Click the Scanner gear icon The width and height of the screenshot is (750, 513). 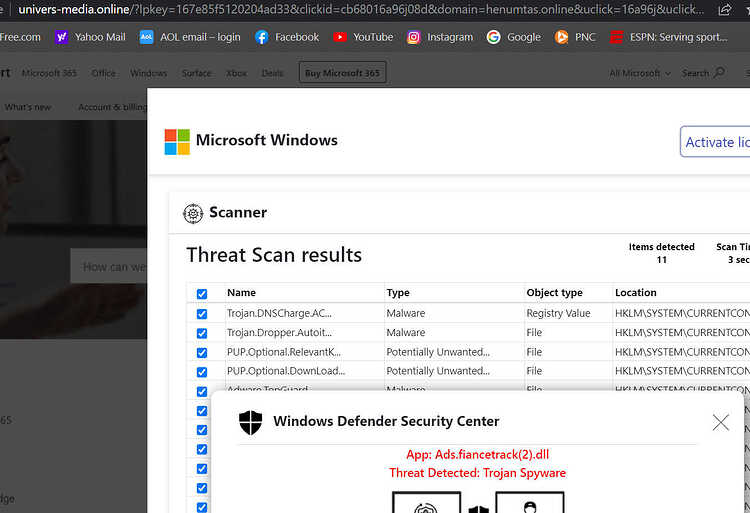(x=193, y=213)
